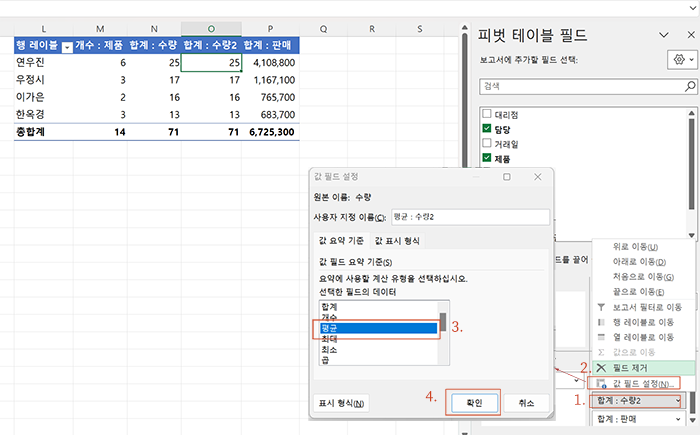Click the 열 레이블로 이동 icon
Viewport: 700px width, 435px height.
[x=601, y=337]
